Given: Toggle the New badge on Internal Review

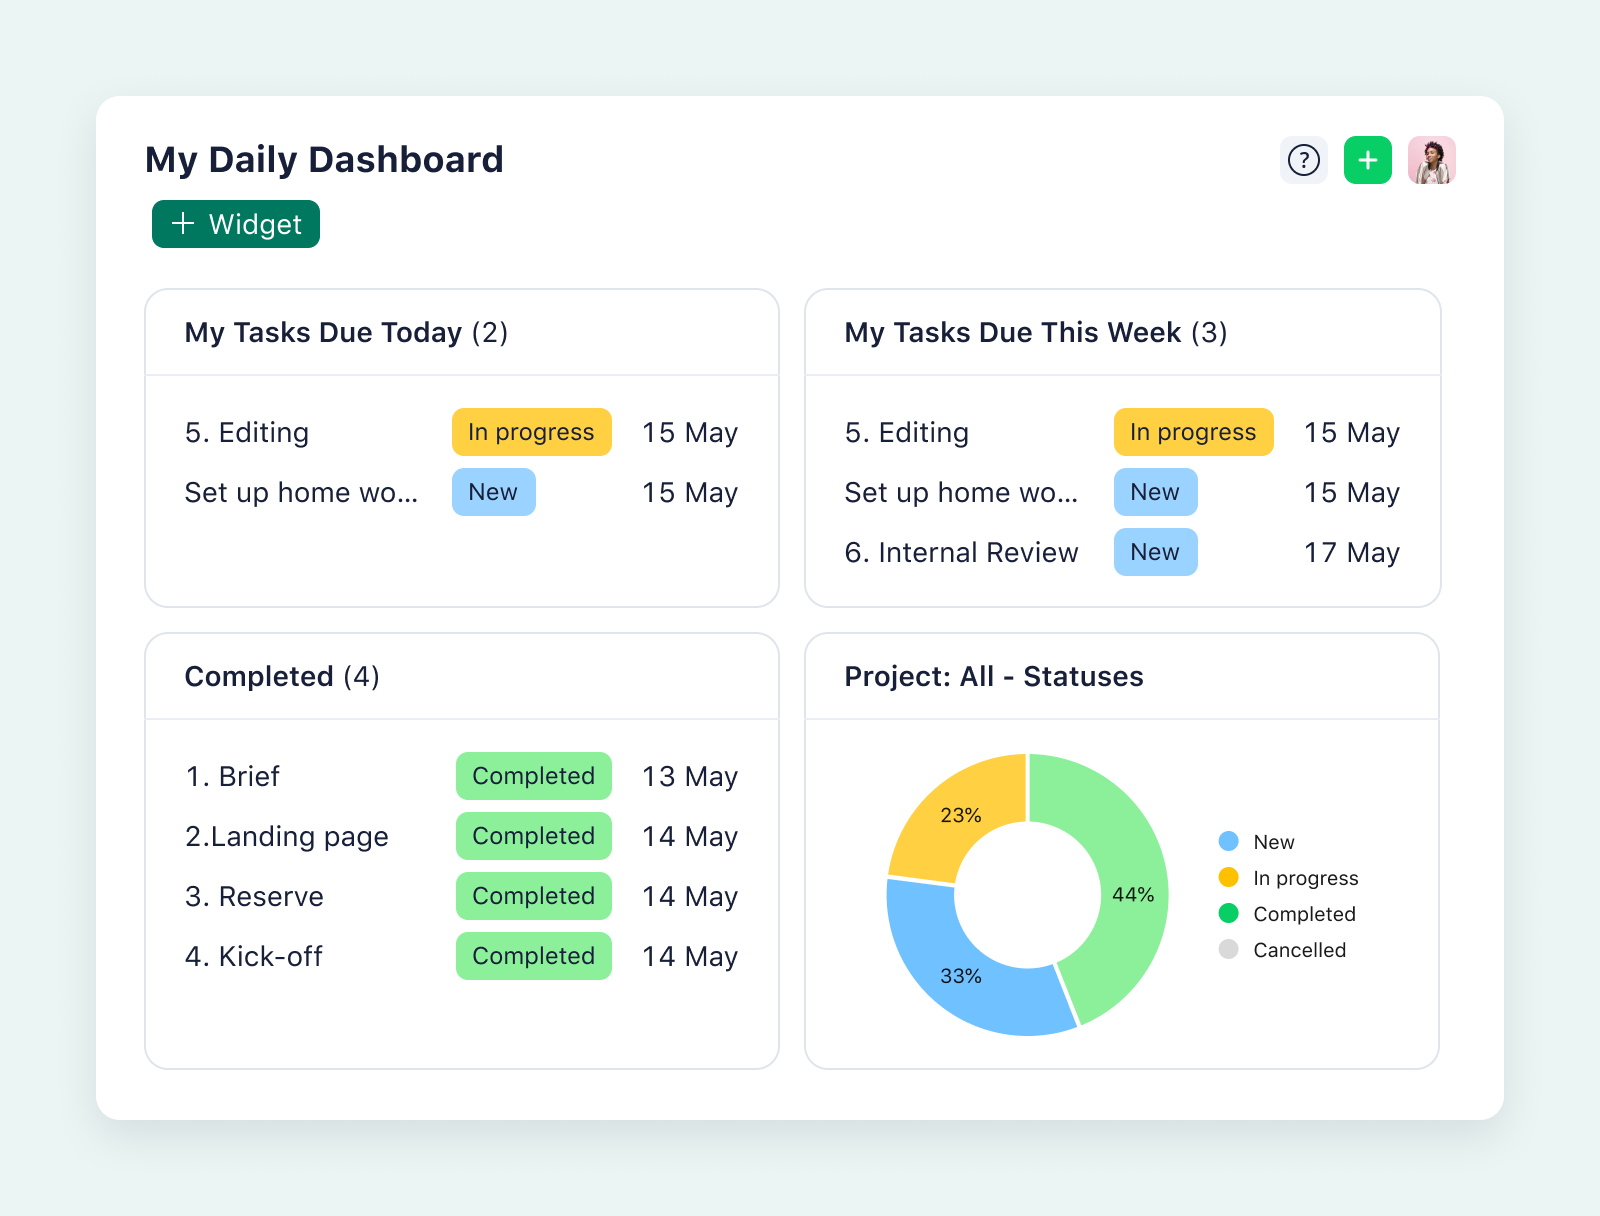Looking at the screenshot, I should pos(1155,552).
